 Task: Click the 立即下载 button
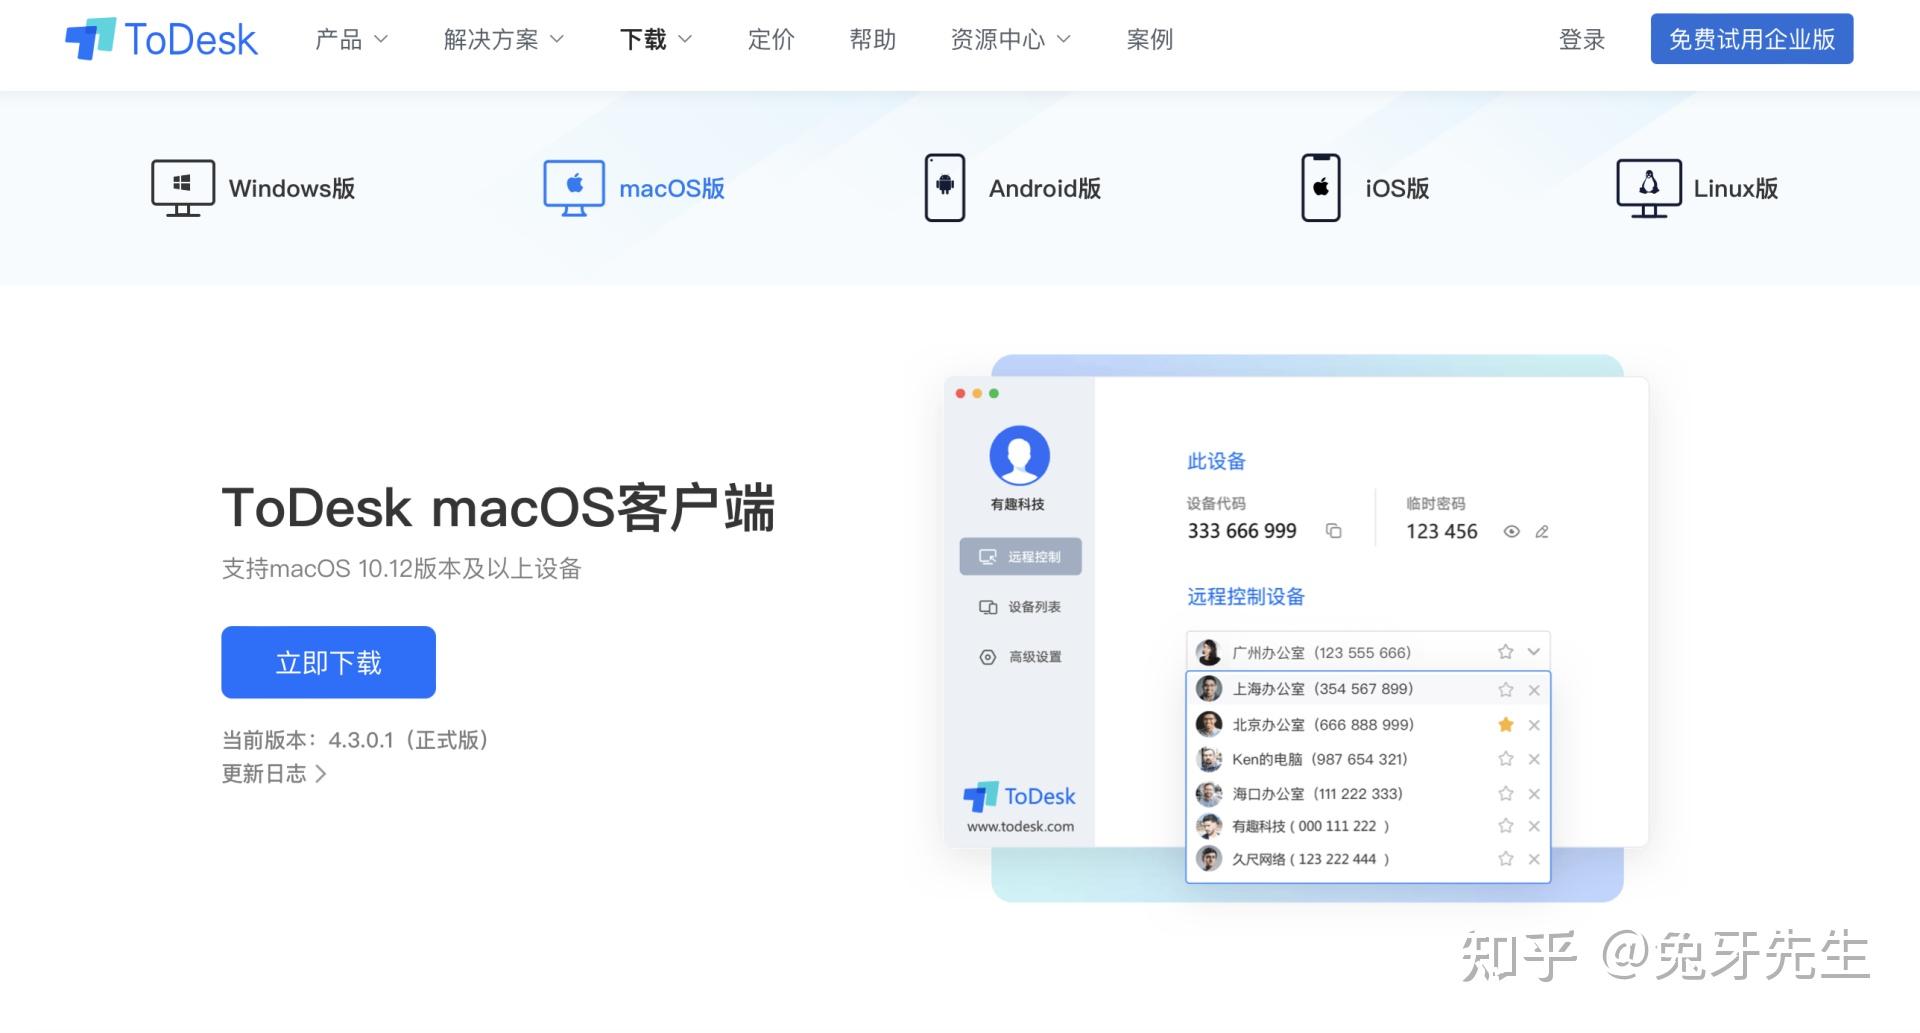(x=328, y=662)
